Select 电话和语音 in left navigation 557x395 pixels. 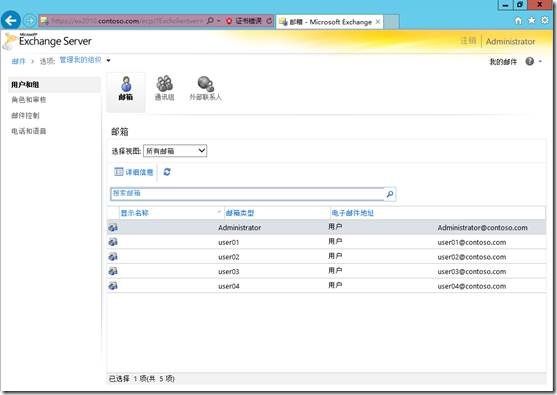click(29, 131)
